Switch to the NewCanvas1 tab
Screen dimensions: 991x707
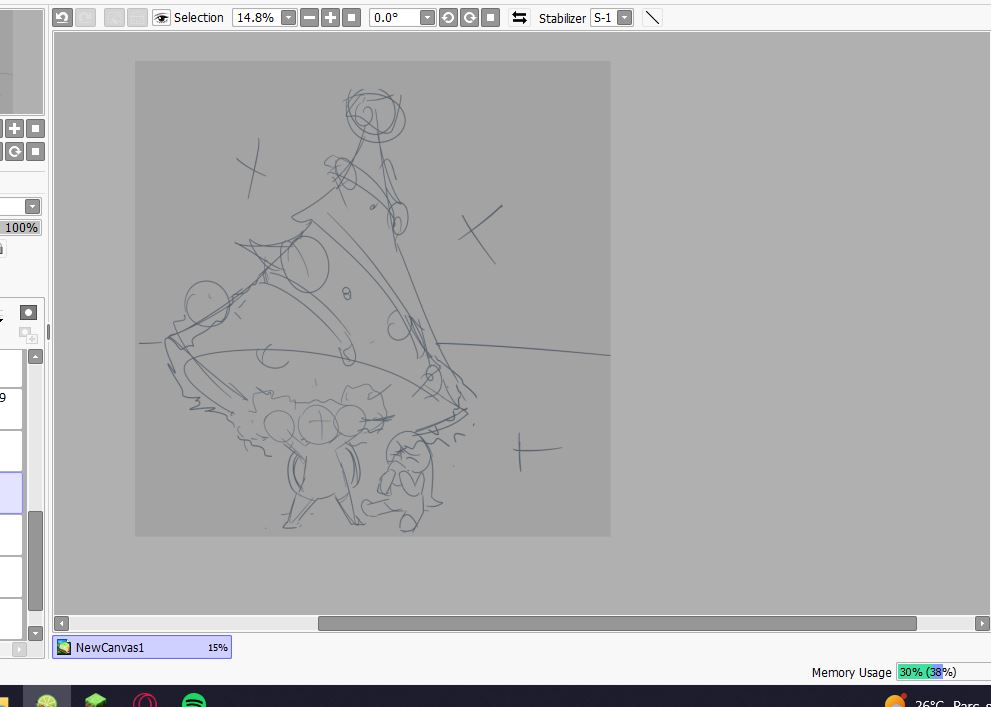pyautogui.click(x=142, y=647)
